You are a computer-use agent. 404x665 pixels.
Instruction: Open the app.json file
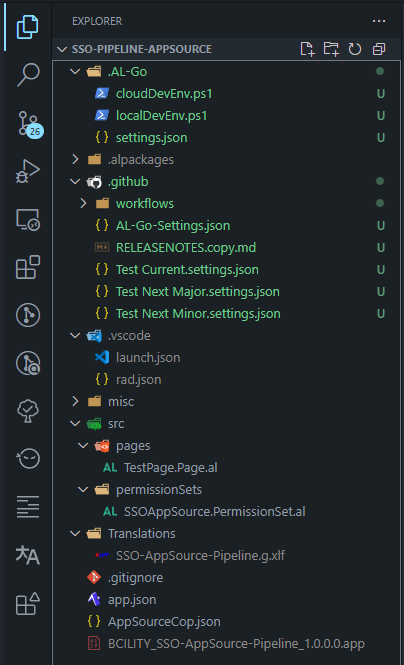pyautogui.click(x=132, y=600)
